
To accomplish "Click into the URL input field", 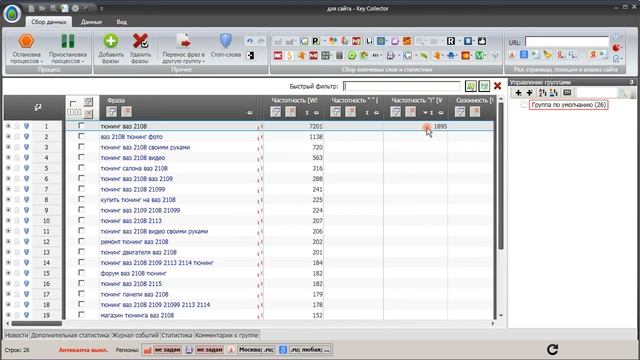I will point(567,42).
